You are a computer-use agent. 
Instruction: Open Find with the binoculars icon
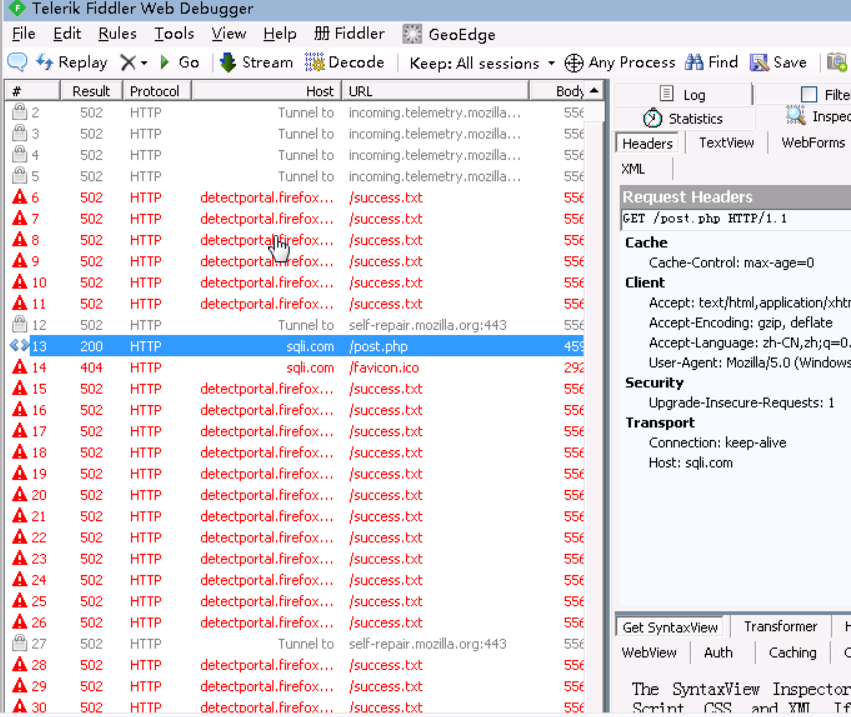[711, 62]
